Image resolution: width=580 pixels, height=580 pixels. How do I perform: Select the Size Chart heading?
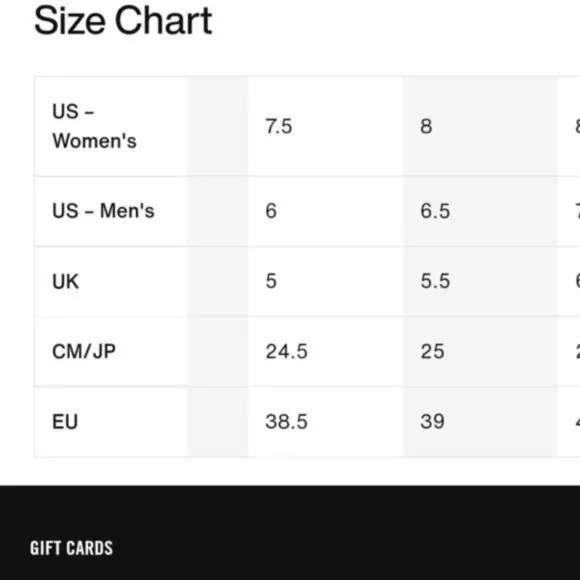[123, 21]
